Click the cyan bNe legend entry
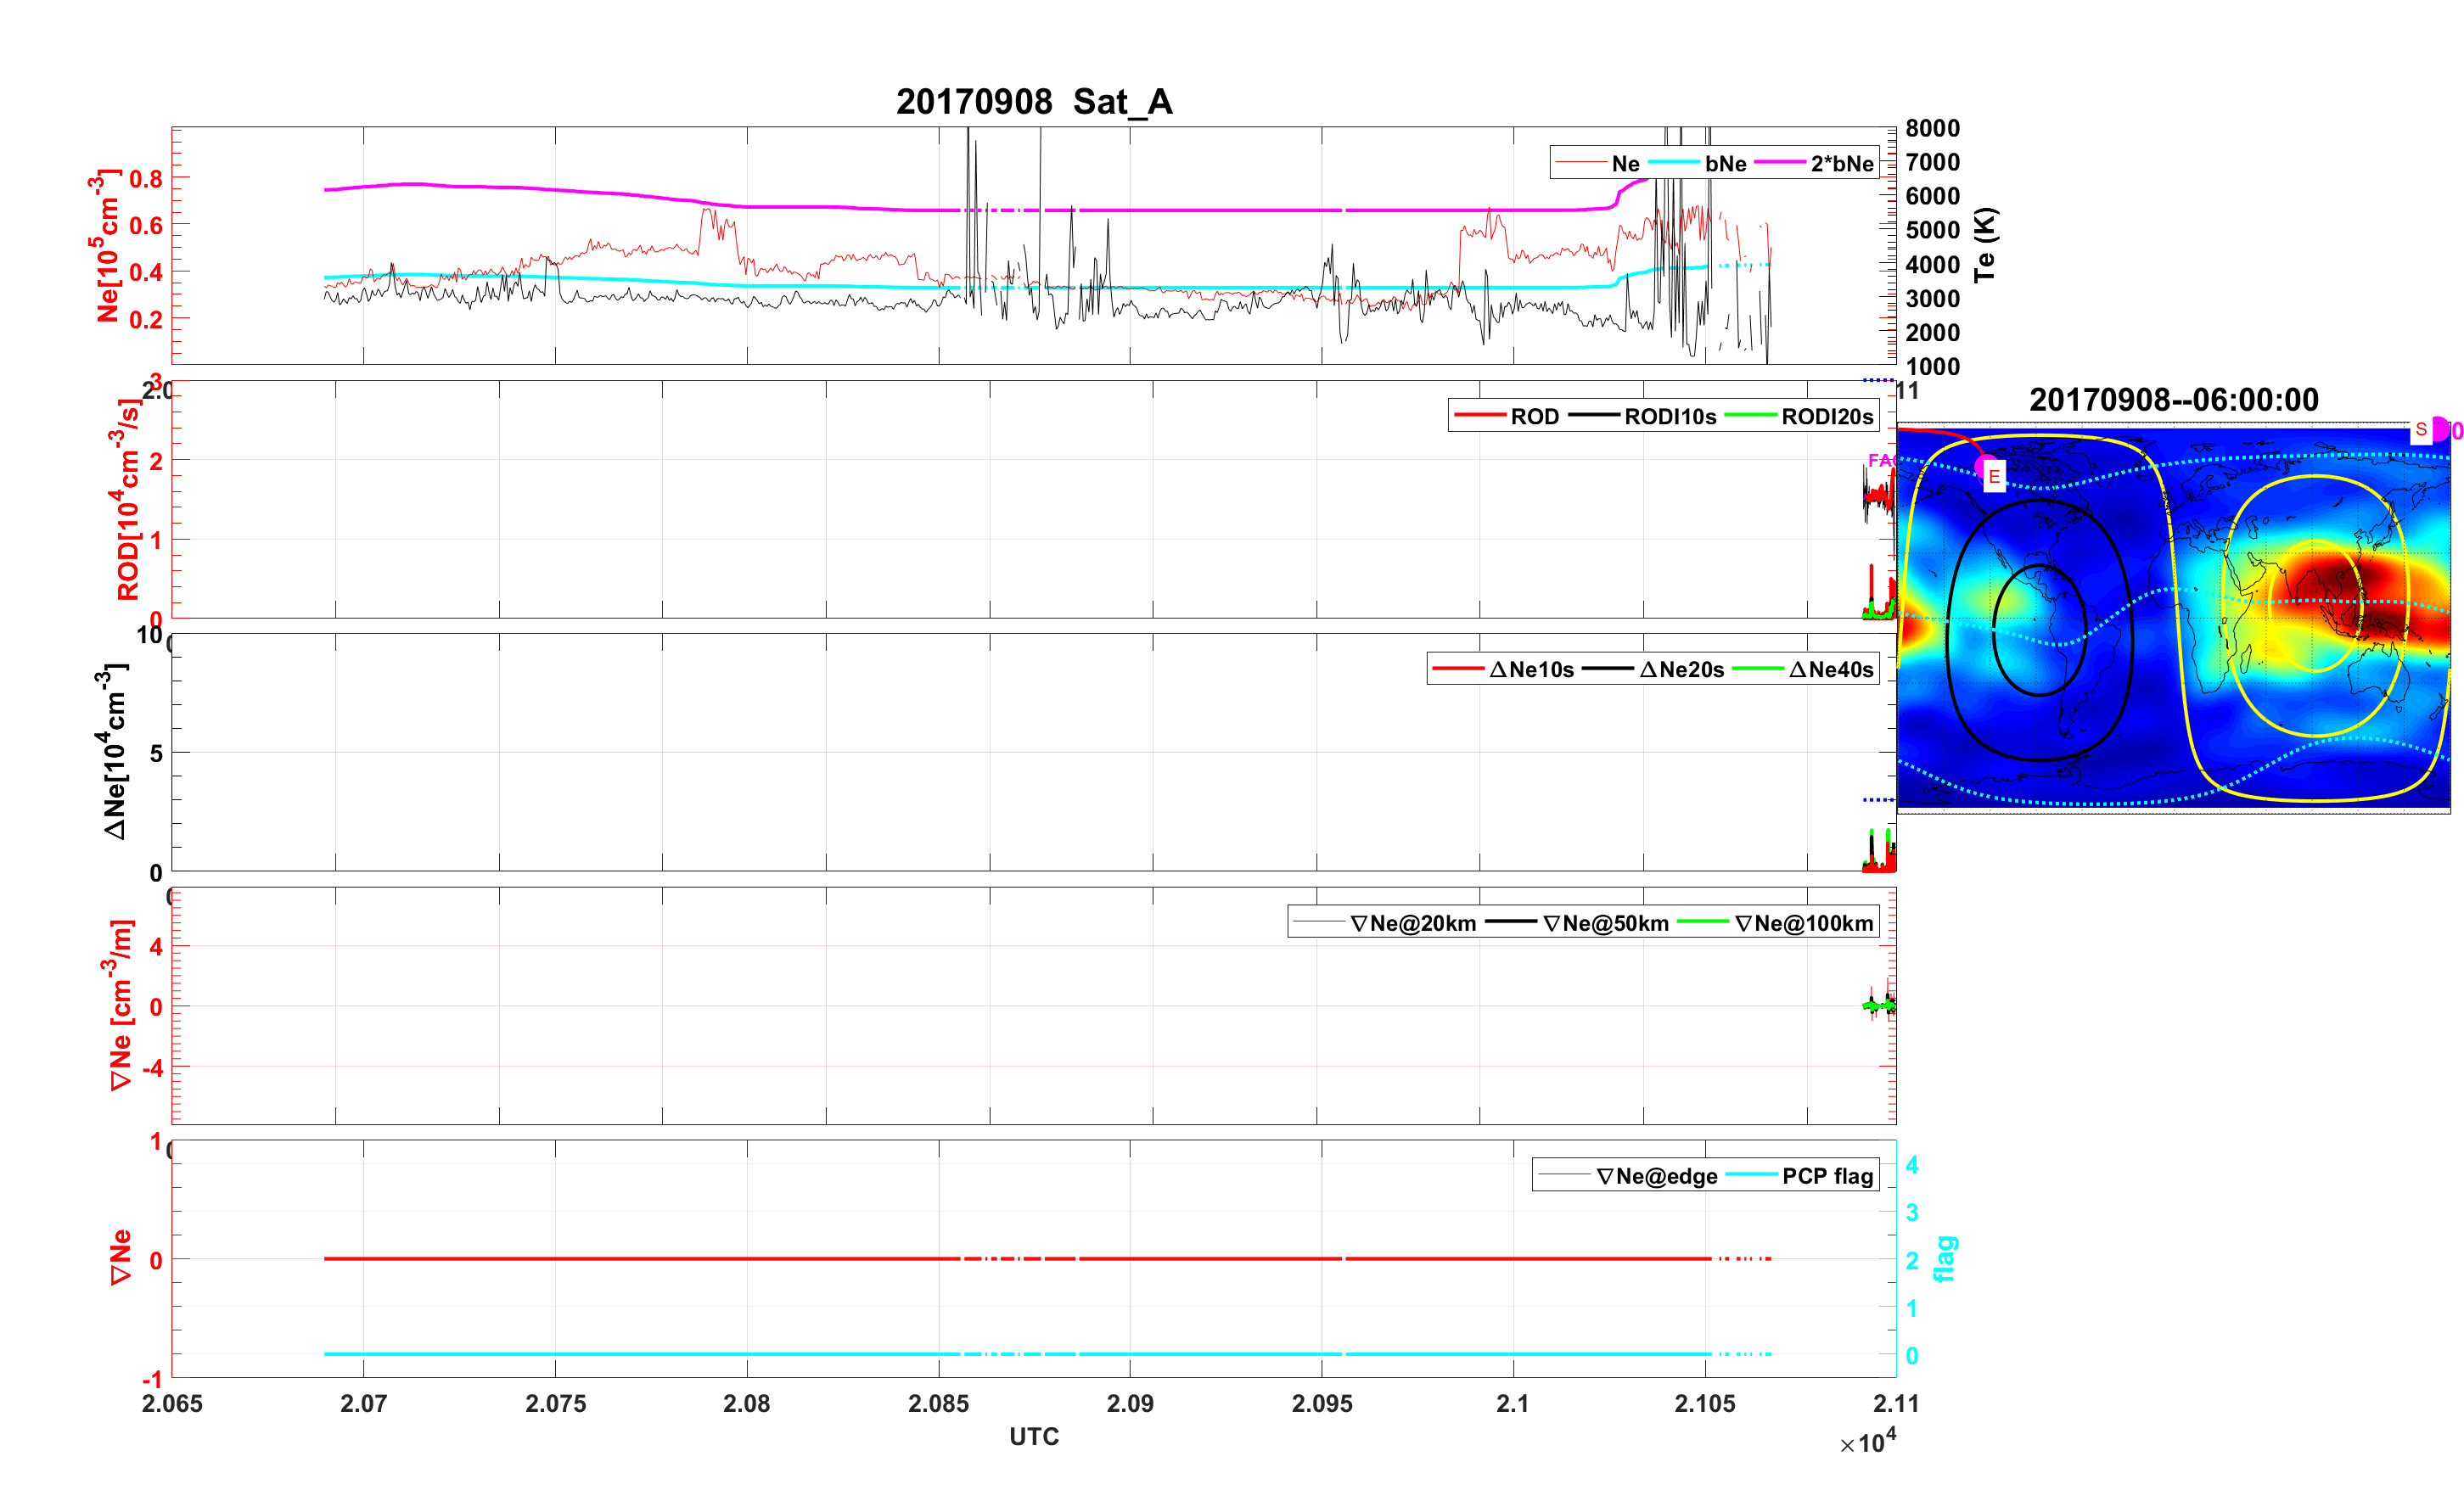 pos(1725,163)
